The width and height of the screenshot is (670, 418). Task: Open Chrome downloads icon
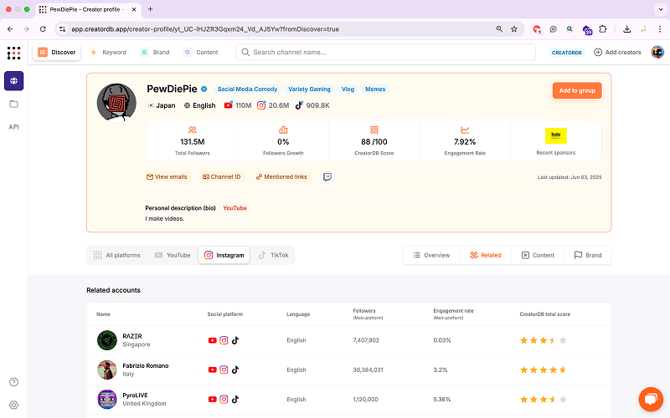click(627, 29)
